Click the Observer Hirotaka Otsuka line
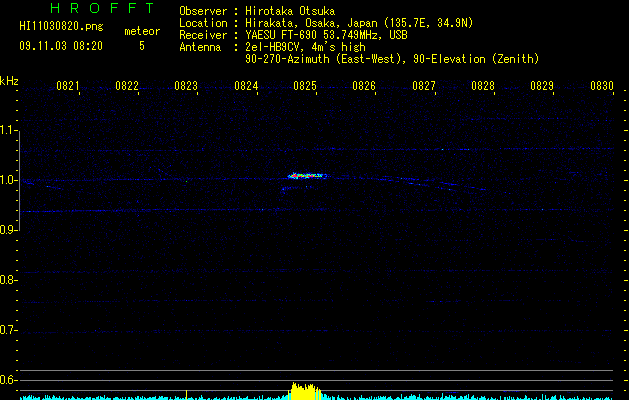 [257, 11]
